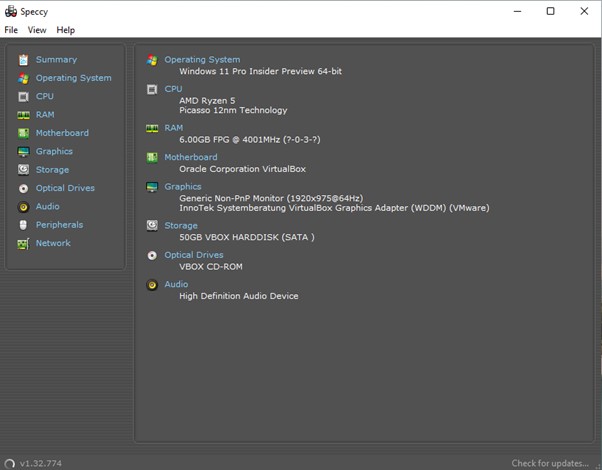Click the Audio speaker icon in sidebar
The width and height of the screenshot is (602, 470).
(x=23, y=207)
